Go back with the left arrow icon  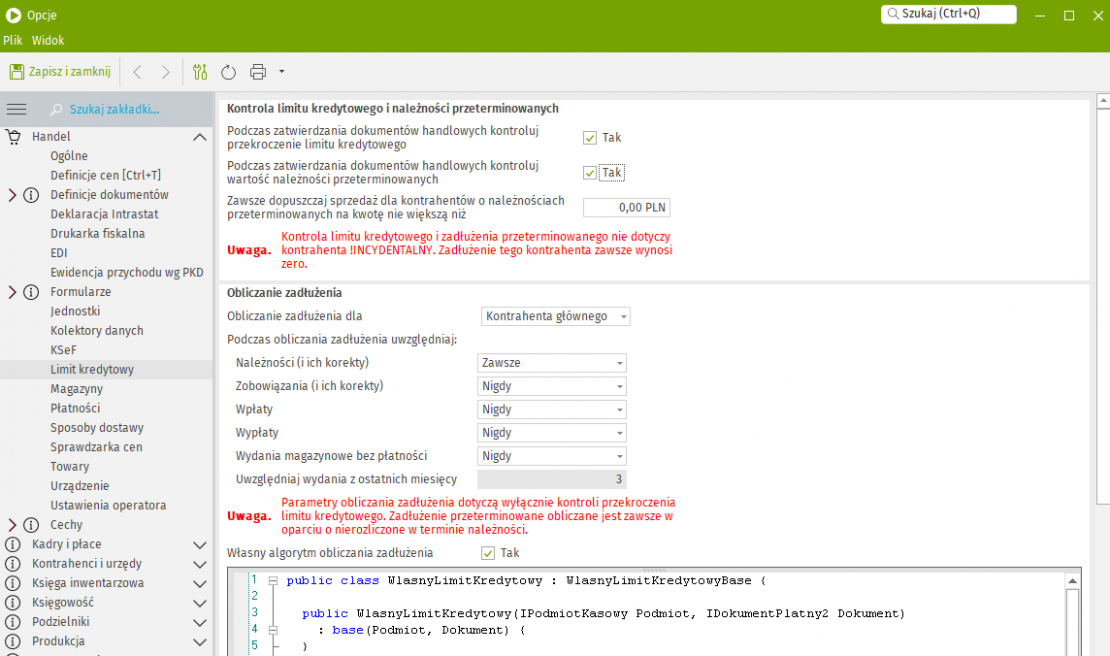(137, 72)
